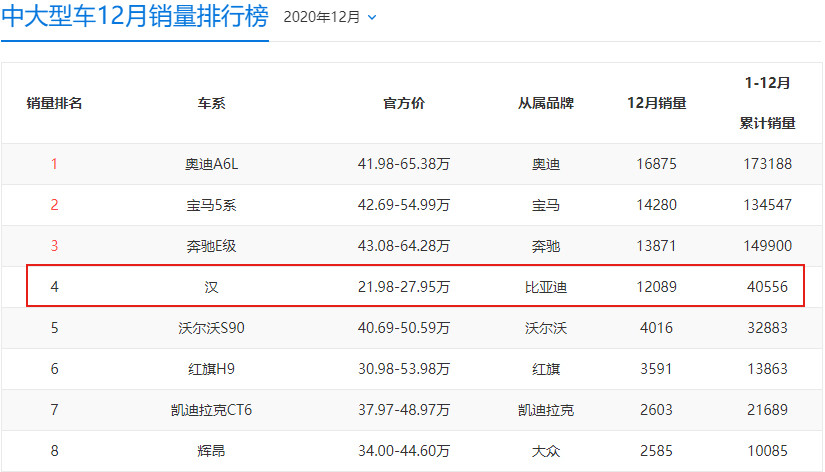Viewport: 825px width, 472px height.
Task: Click December sales value 4016
Action: (x=656, y=328)
